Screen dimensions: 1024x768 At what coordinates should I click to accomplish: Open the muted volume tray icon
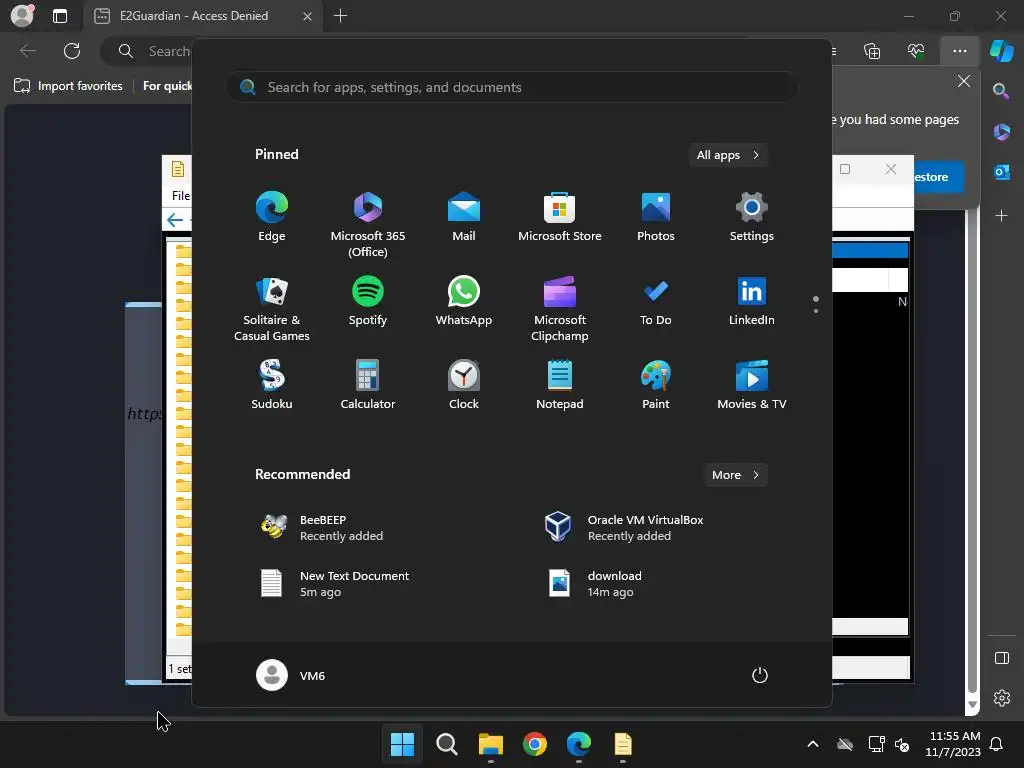click(902, 744)
